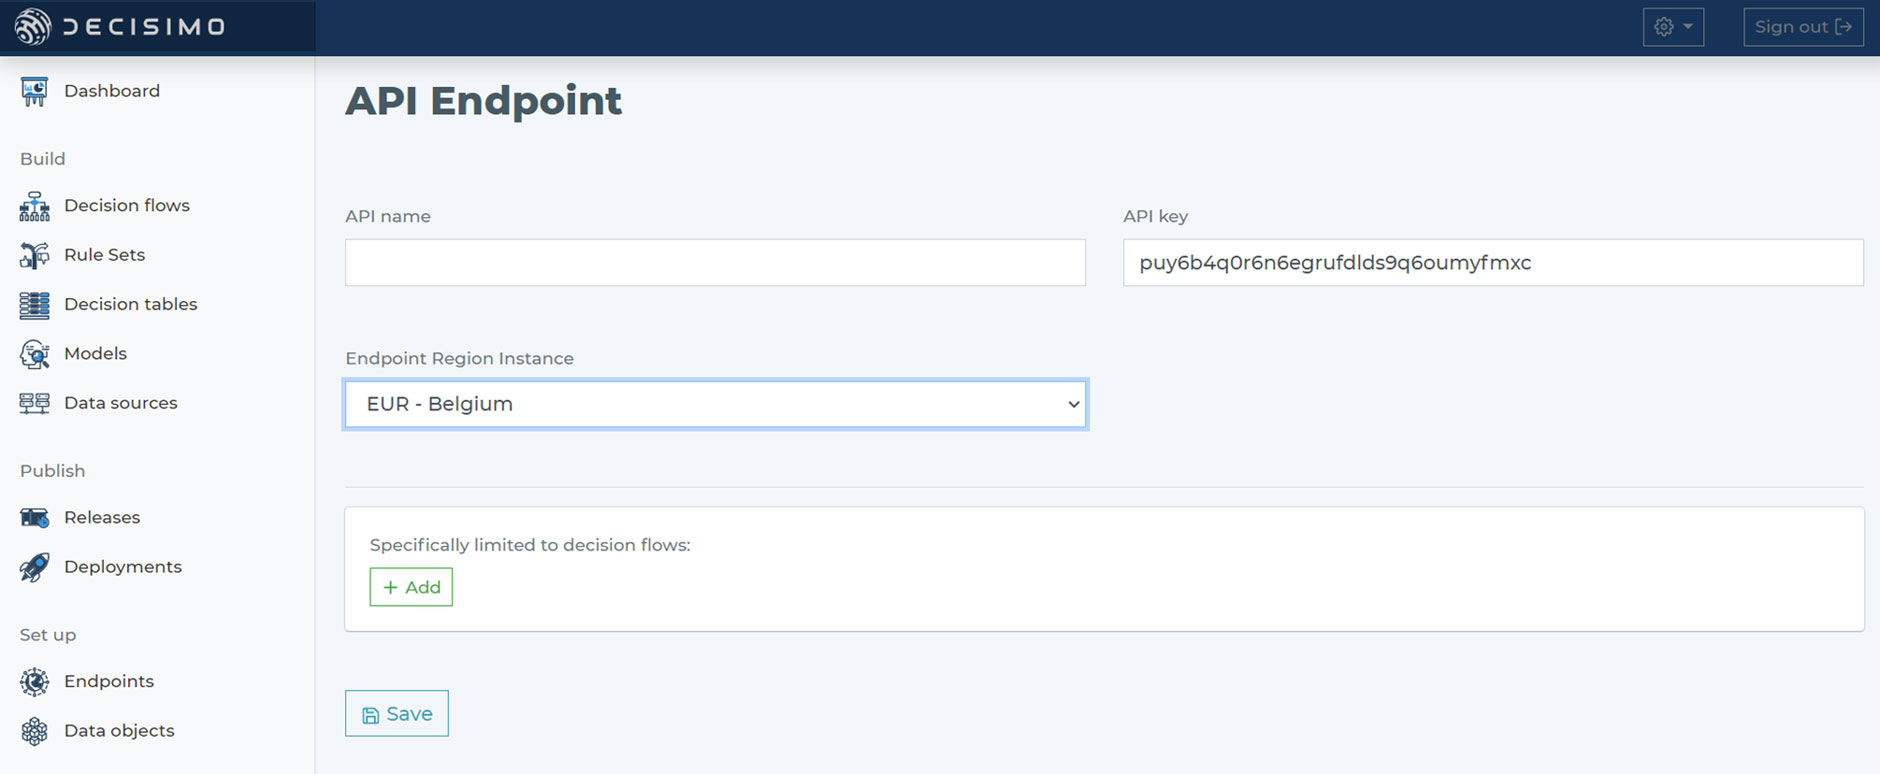Click the "API name" label
The height and width of the screenshot is (774, 1880).
pos(388,216)
